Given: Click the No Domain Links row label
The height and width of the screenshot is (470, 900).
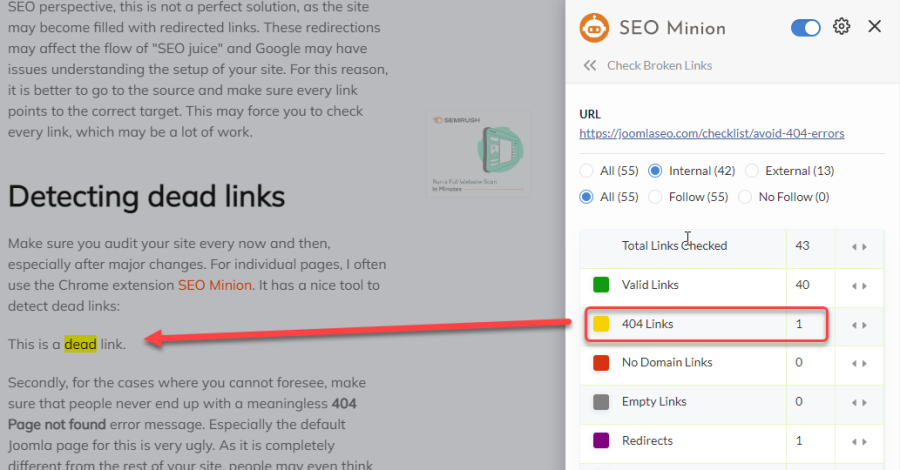Looking at the screenshot, I should tap(667, 363).
